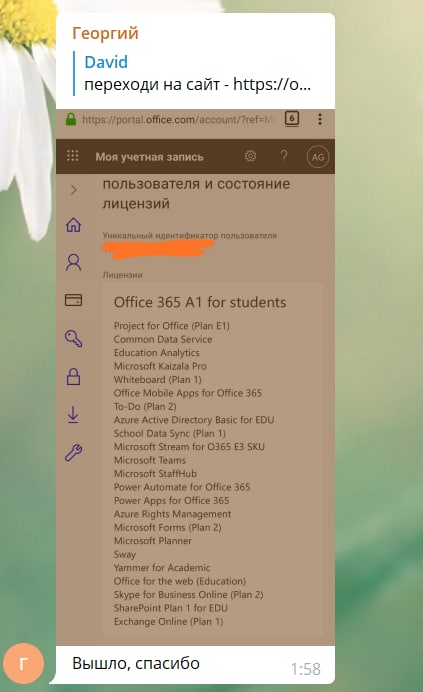Open the AG account avatar
Viewport: 423px width, 692px height.
(x=318, y=157)
